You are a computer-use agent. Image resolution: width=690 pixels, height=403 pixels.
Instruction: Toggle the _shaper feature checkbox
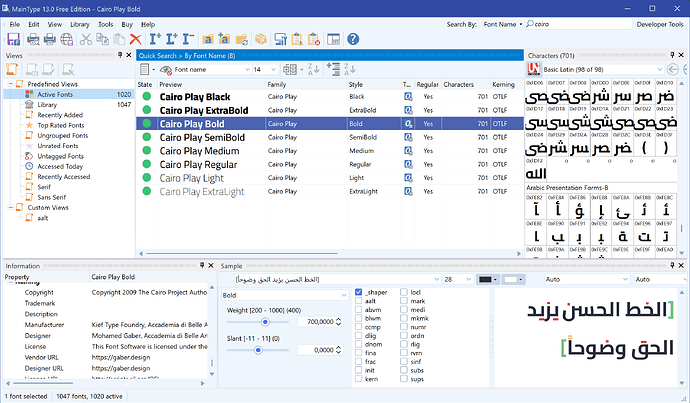tap(359, 292)
